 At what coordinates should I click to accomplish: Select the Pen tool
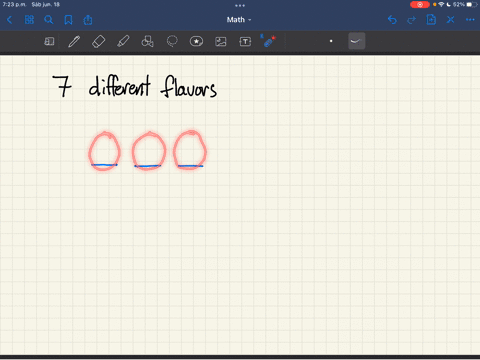74,41
